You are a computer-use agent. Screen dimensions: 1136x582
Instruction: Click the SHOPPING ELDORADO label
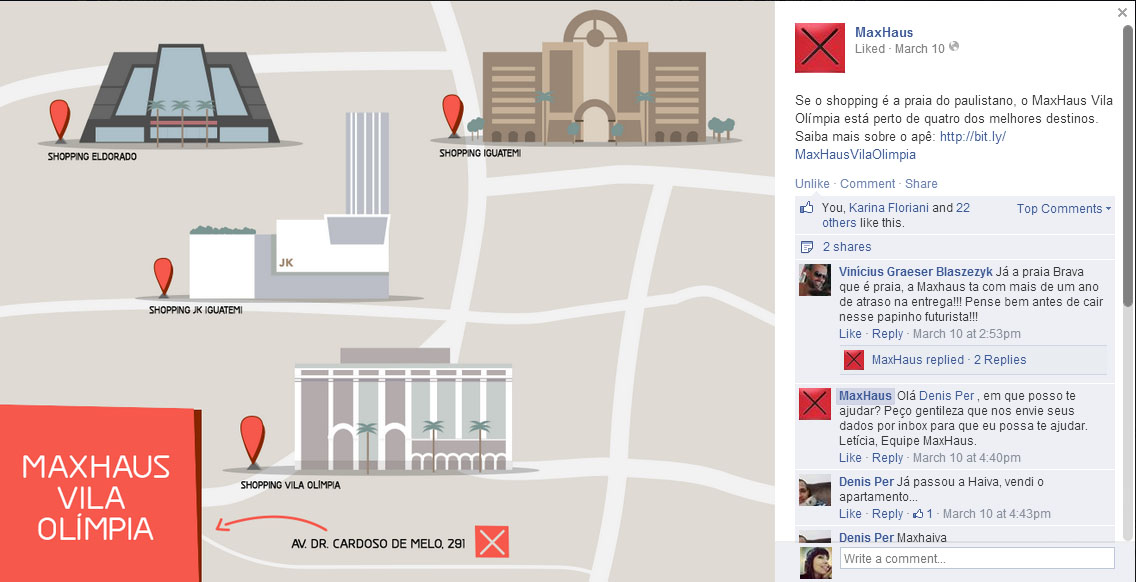[92, 156]
